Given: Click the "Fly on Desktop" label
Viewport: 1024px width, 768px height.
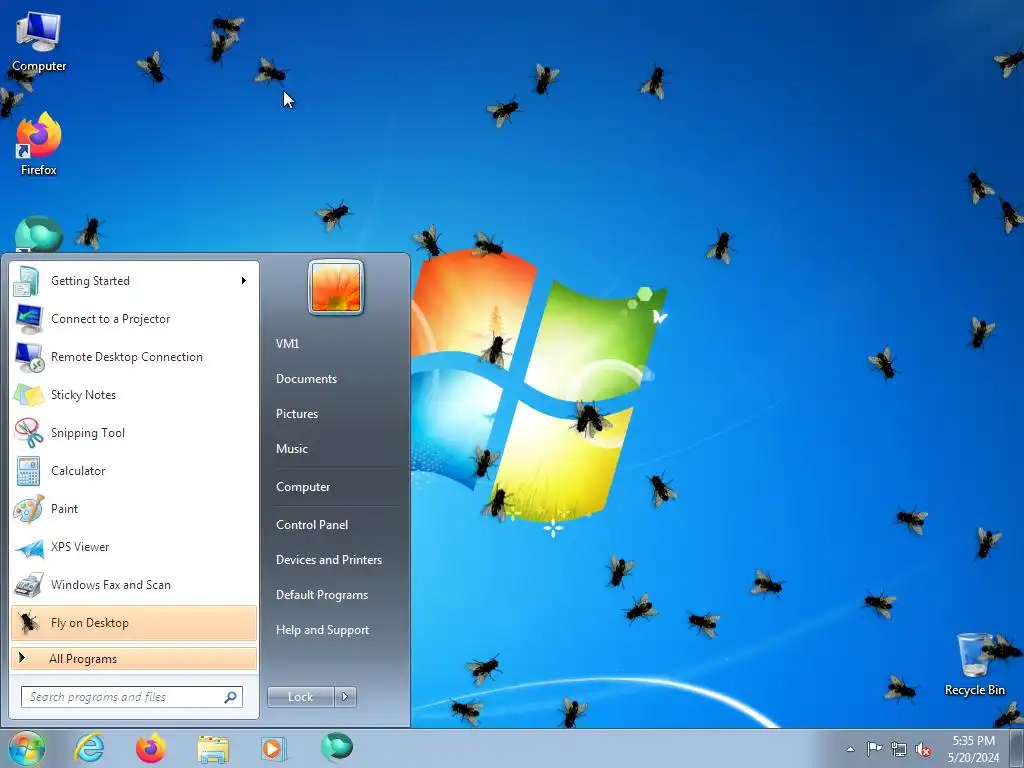Looking at the screenshot, I should point(90,623).
